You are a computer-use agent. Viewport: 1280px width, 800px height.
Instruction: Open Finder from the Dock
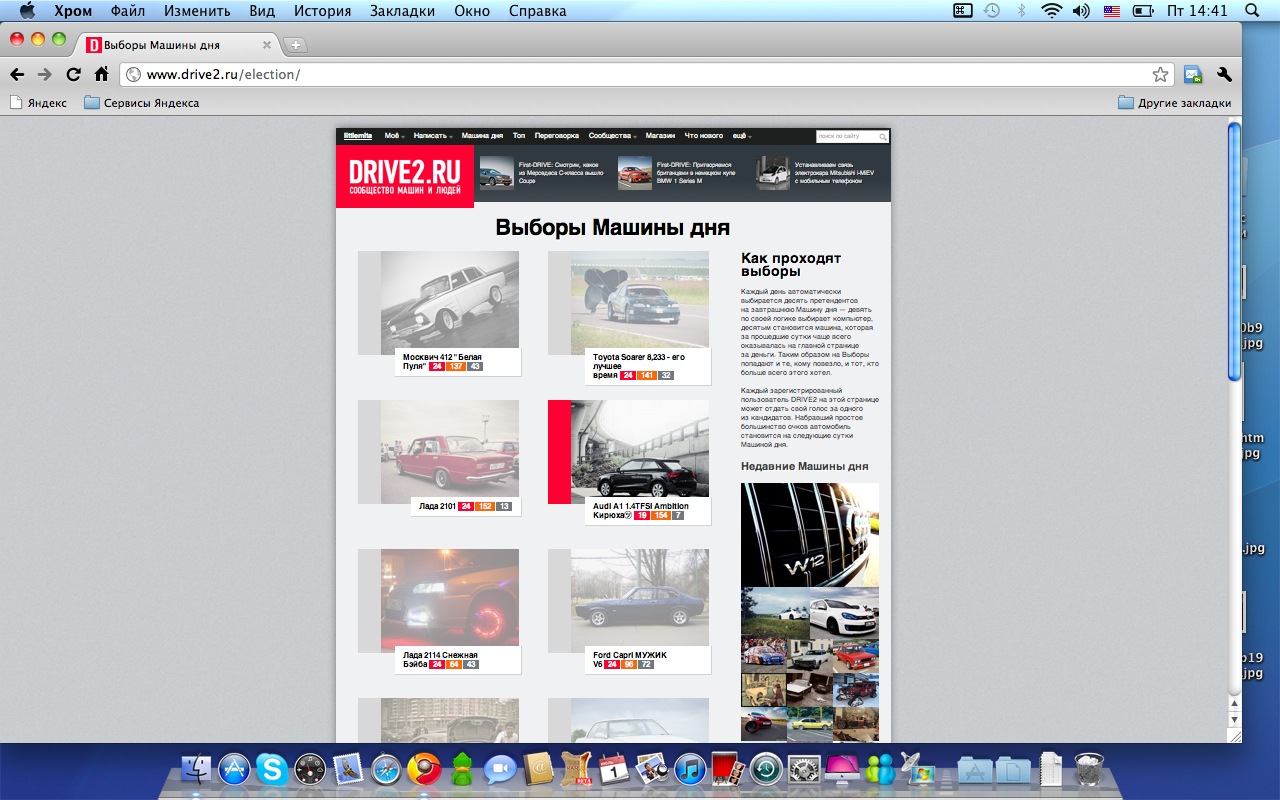tap(196, 768)
